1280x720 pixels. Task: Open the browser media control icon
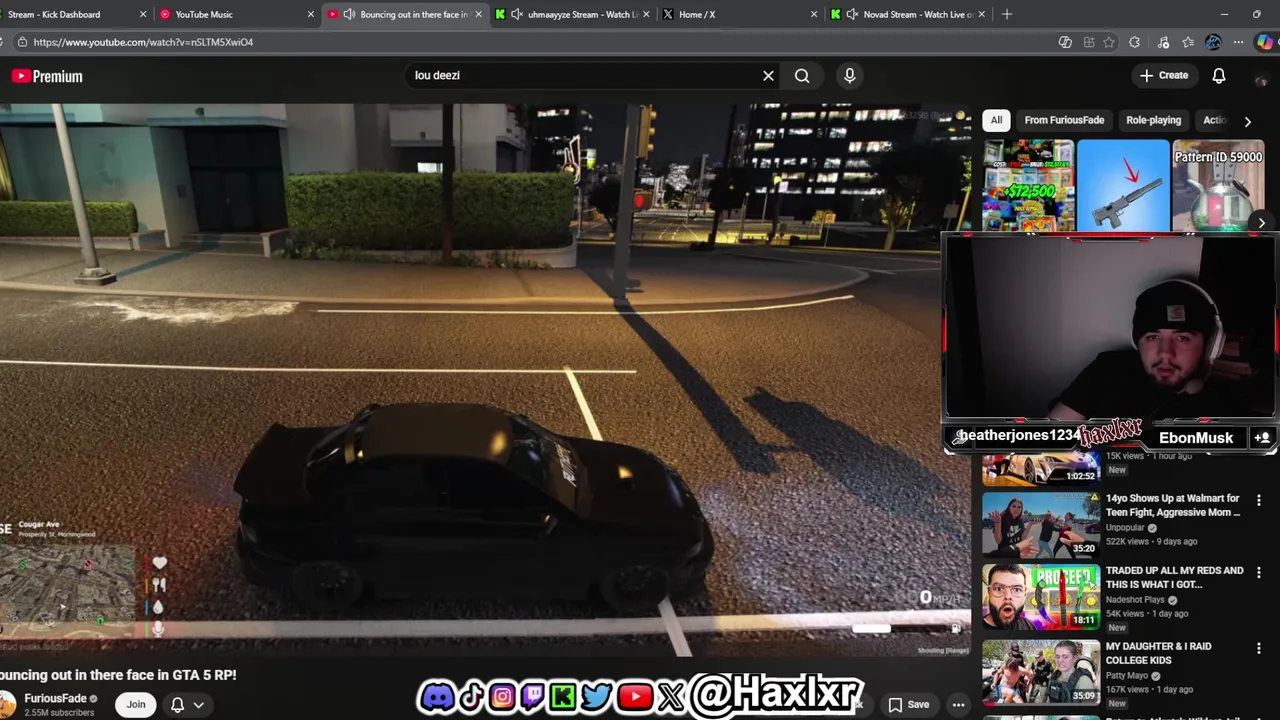point(1163,42)
